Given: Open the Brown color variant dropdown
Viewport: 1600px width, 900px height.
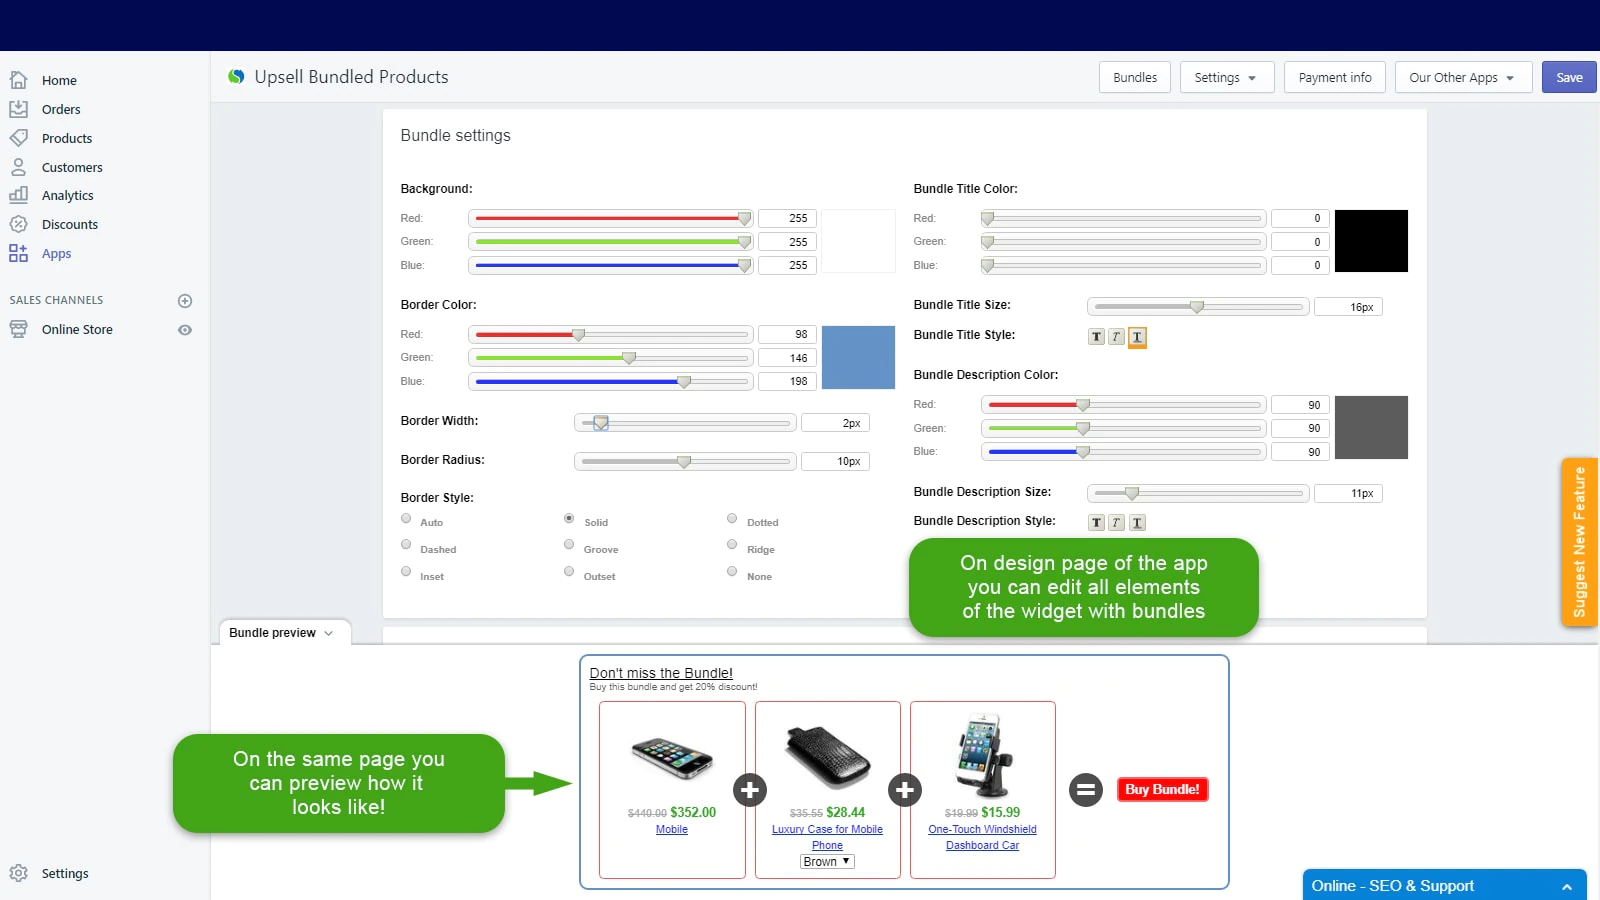Looking at the screenshot, I should (x=827, y=862).
